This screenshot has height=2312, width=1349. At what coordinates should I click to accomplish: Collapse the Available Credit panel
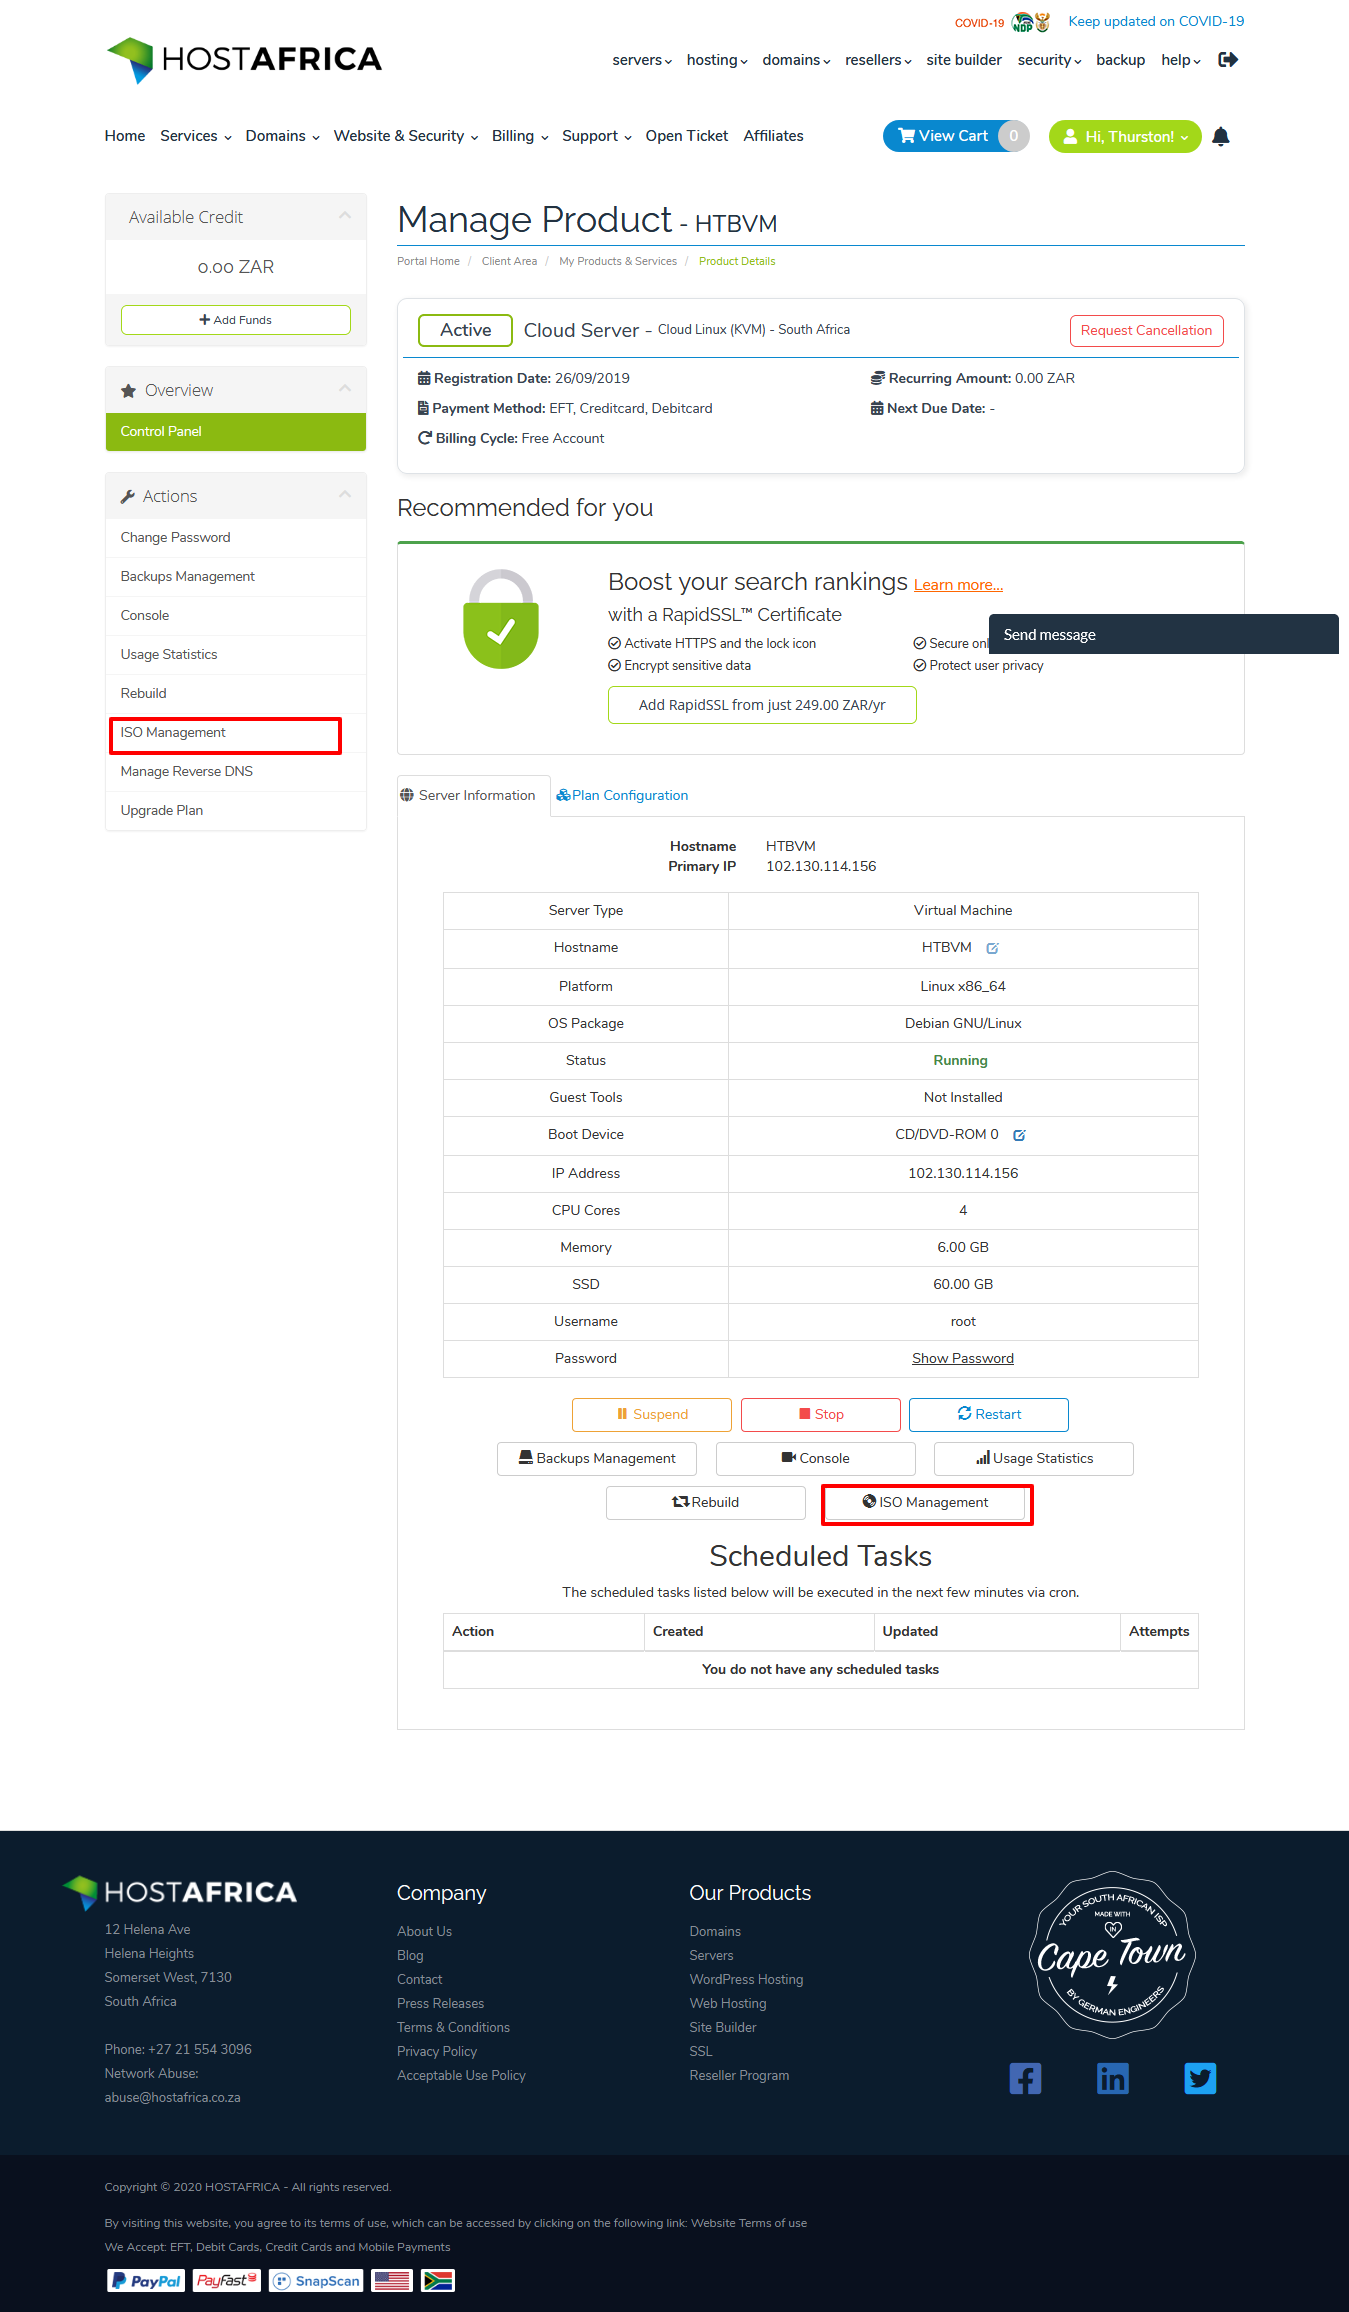click(345, 216)
